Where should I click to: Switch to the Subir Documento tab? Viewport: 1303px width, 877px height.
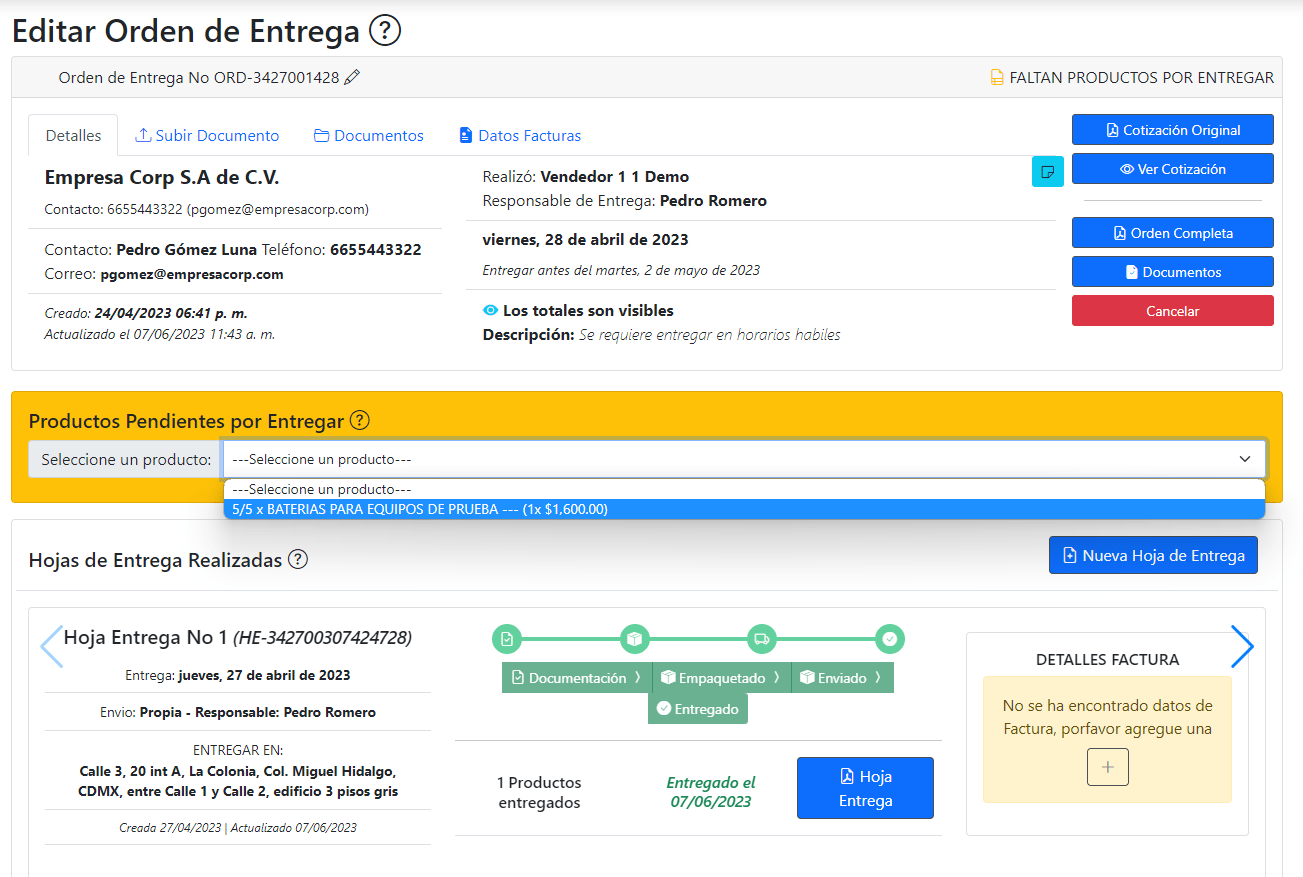pyautogui.click(x=207, y=136)
